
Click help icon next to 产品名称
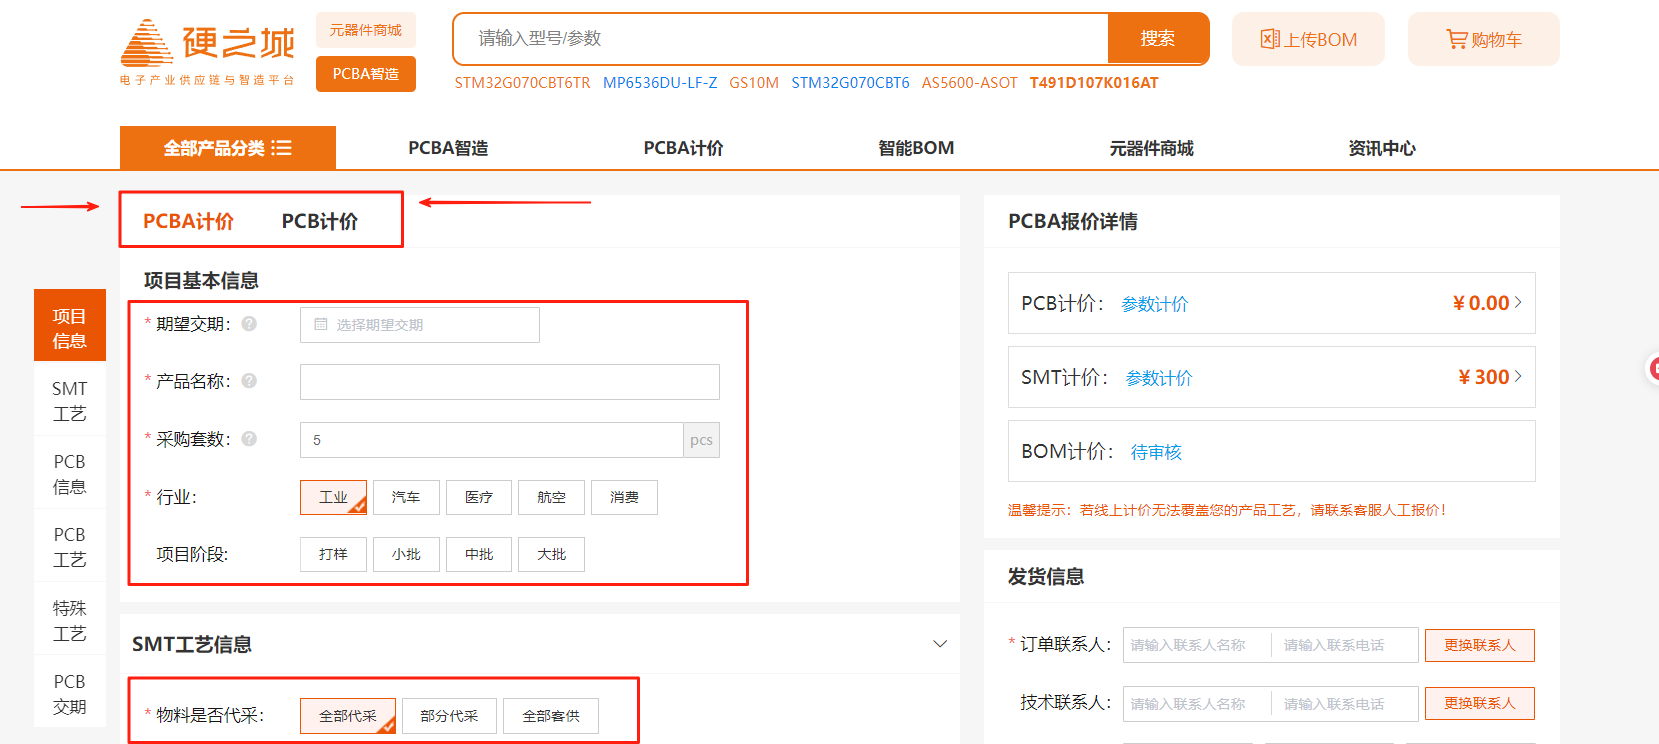pyautogui.click(x=249, y=381)
